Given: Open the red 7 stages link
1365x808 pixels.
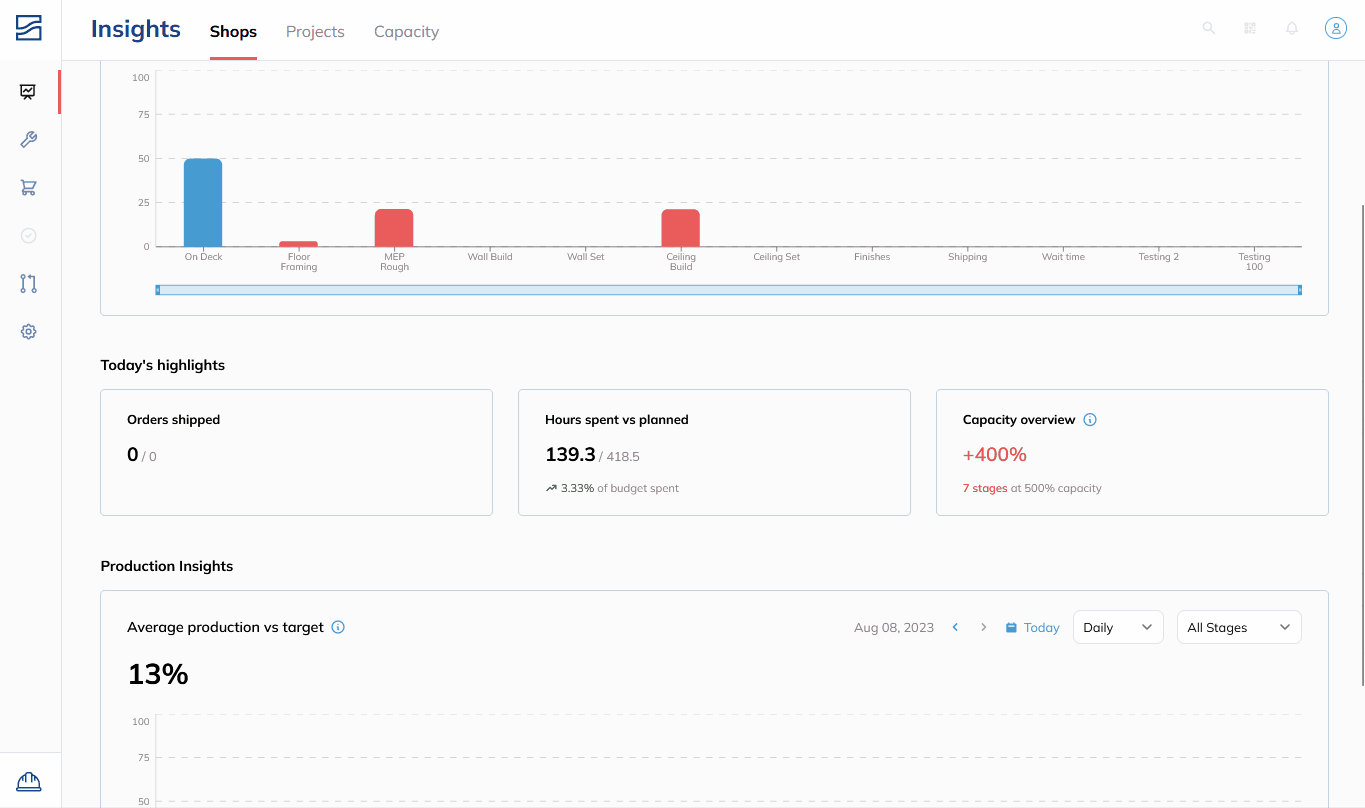Looking at the screenshot, I should (x=985, y=488).
